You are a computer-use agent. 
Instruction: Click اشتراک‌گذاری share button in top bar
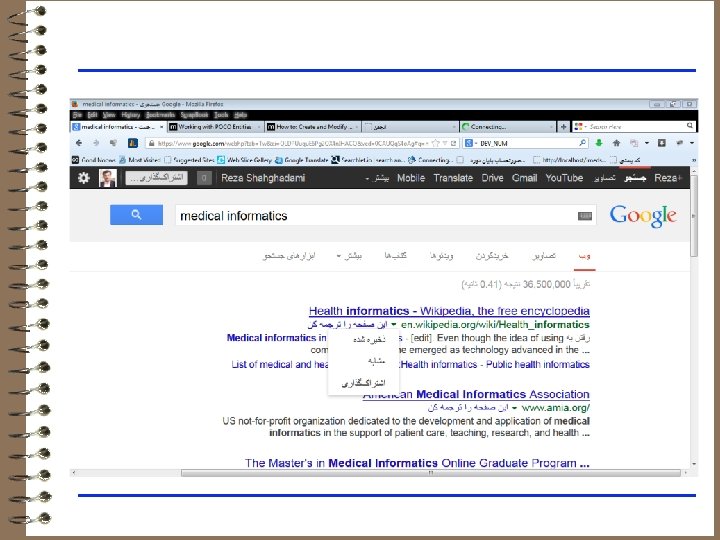(x=157, y=178)
